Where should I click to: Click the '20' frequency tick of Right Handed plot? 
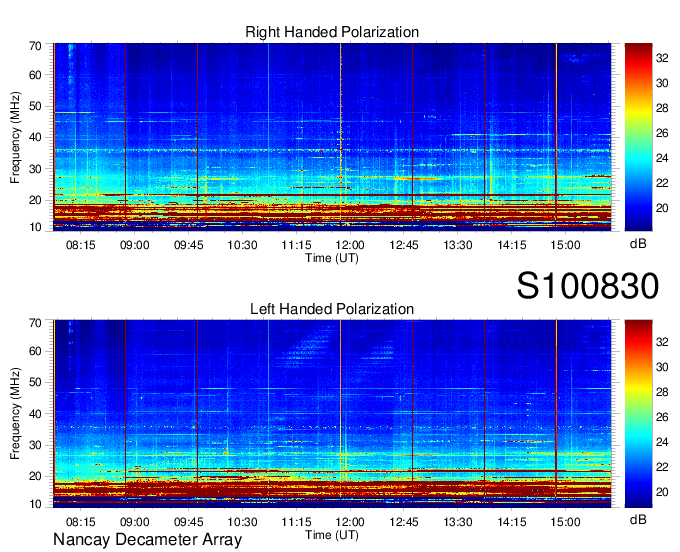(35, 200)
